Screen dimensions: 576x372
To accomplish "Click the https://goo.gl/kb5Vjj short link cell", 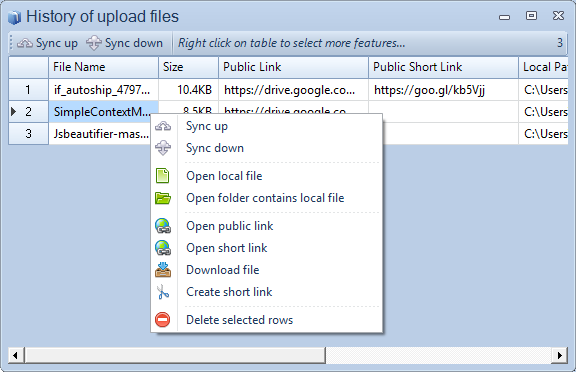I will click(x=443, y=90).
